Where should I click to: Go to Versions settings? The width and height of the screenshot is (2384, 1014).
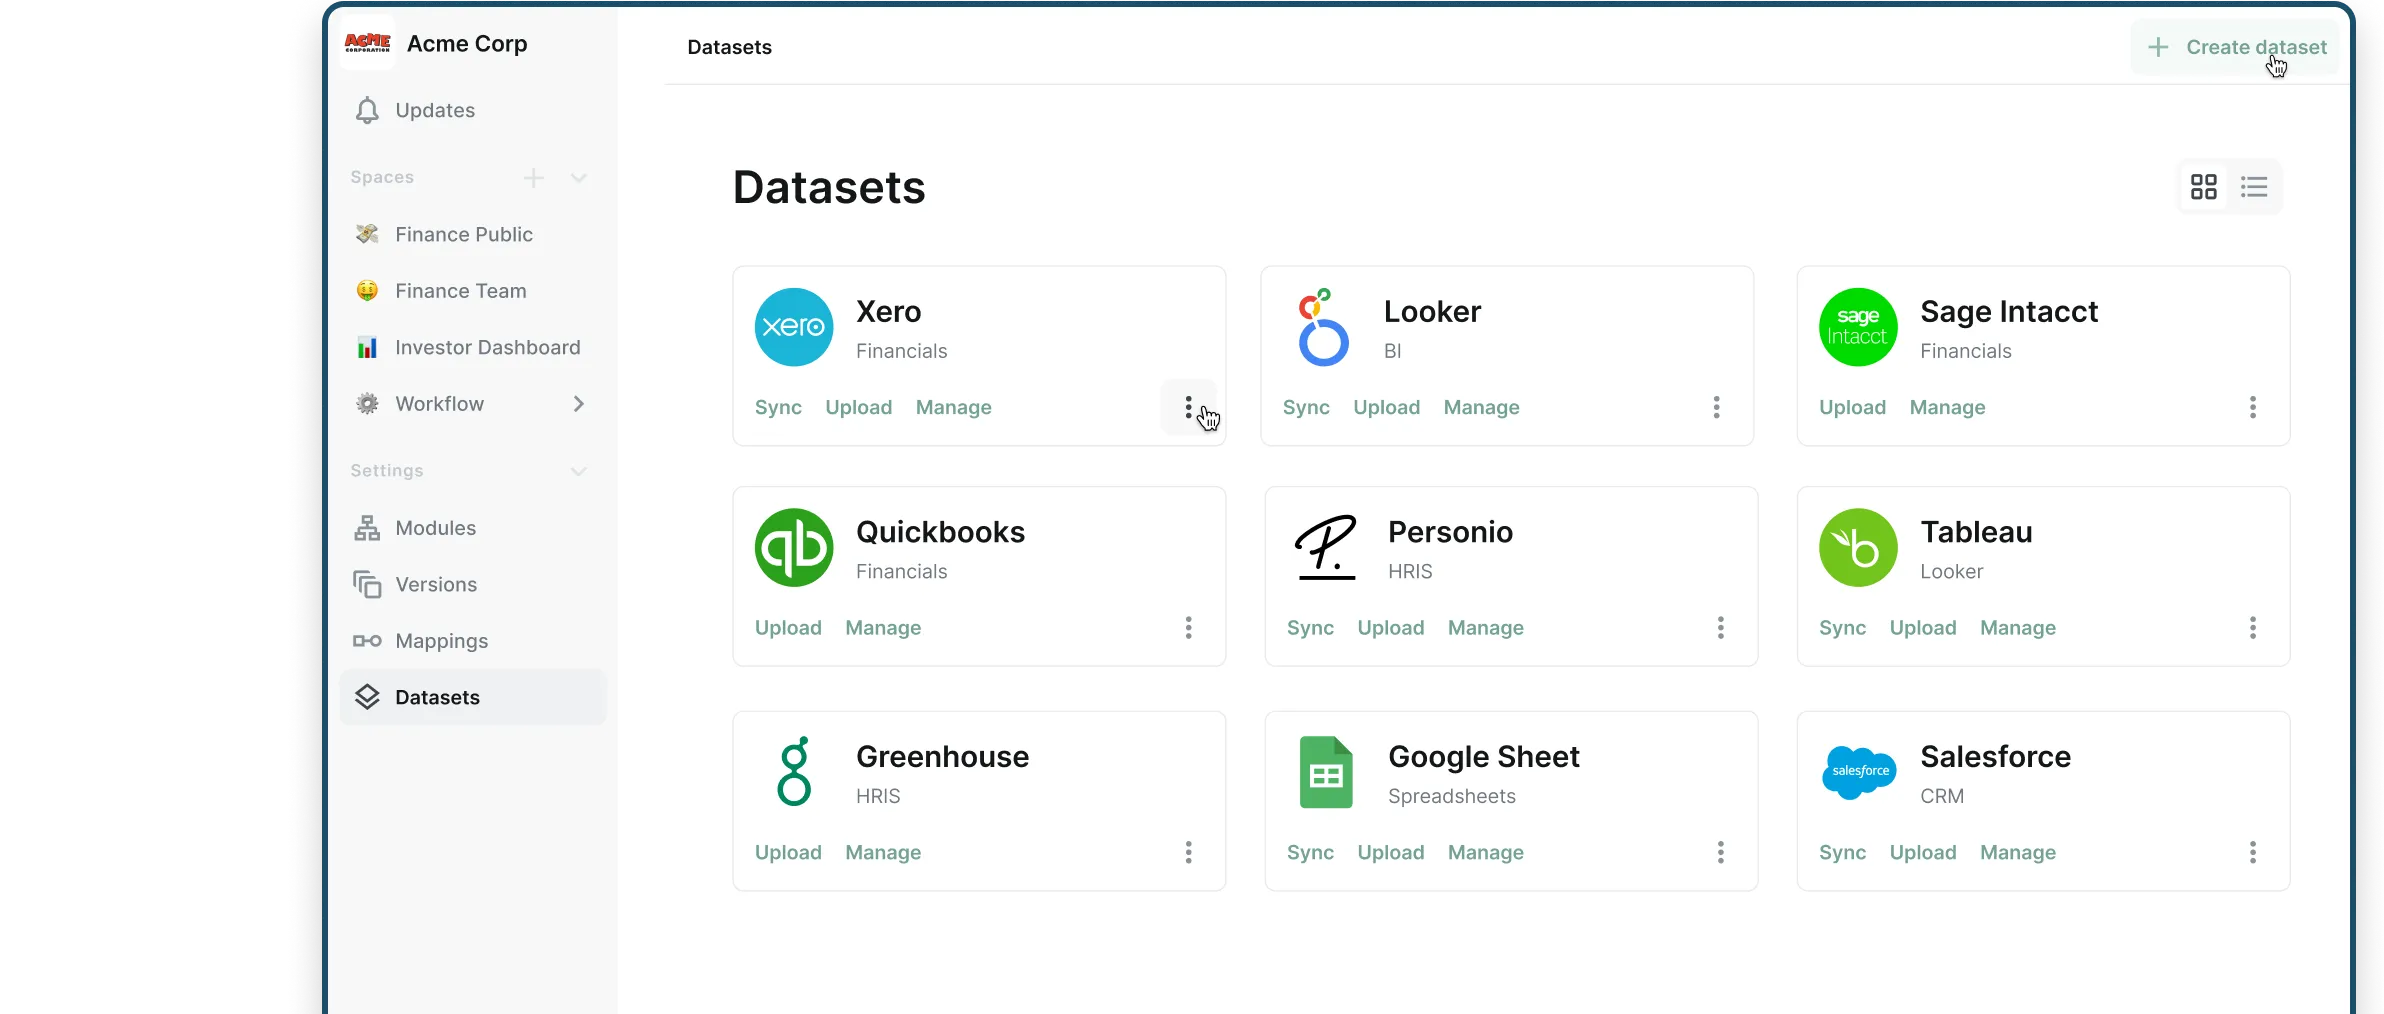pos(472,585)
